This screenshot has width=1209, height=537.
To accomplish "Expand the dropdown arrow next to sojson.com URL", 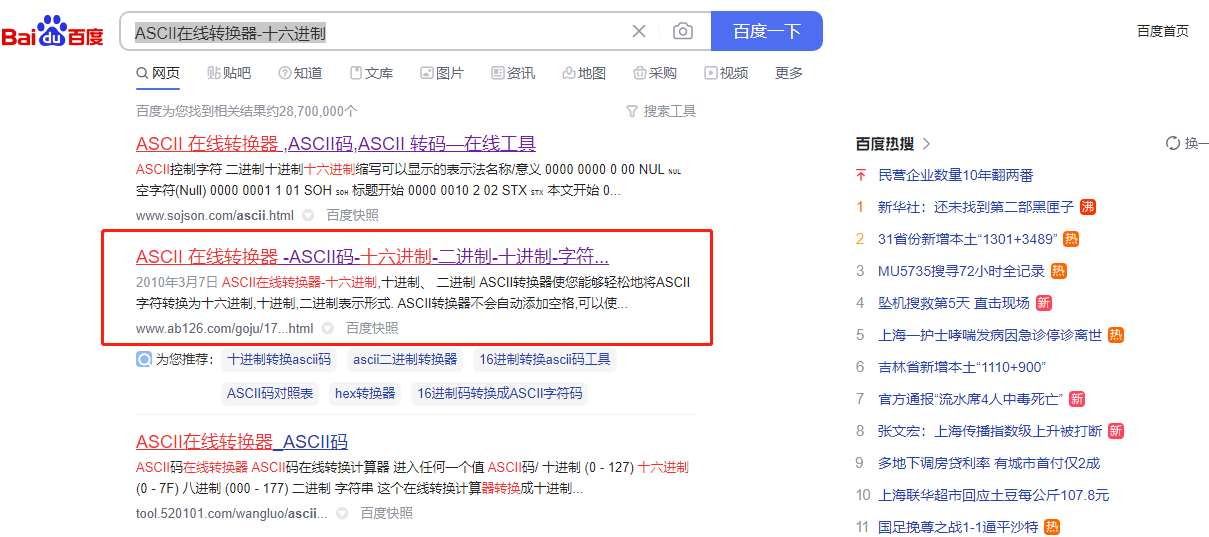I will (x=308, y=215).
